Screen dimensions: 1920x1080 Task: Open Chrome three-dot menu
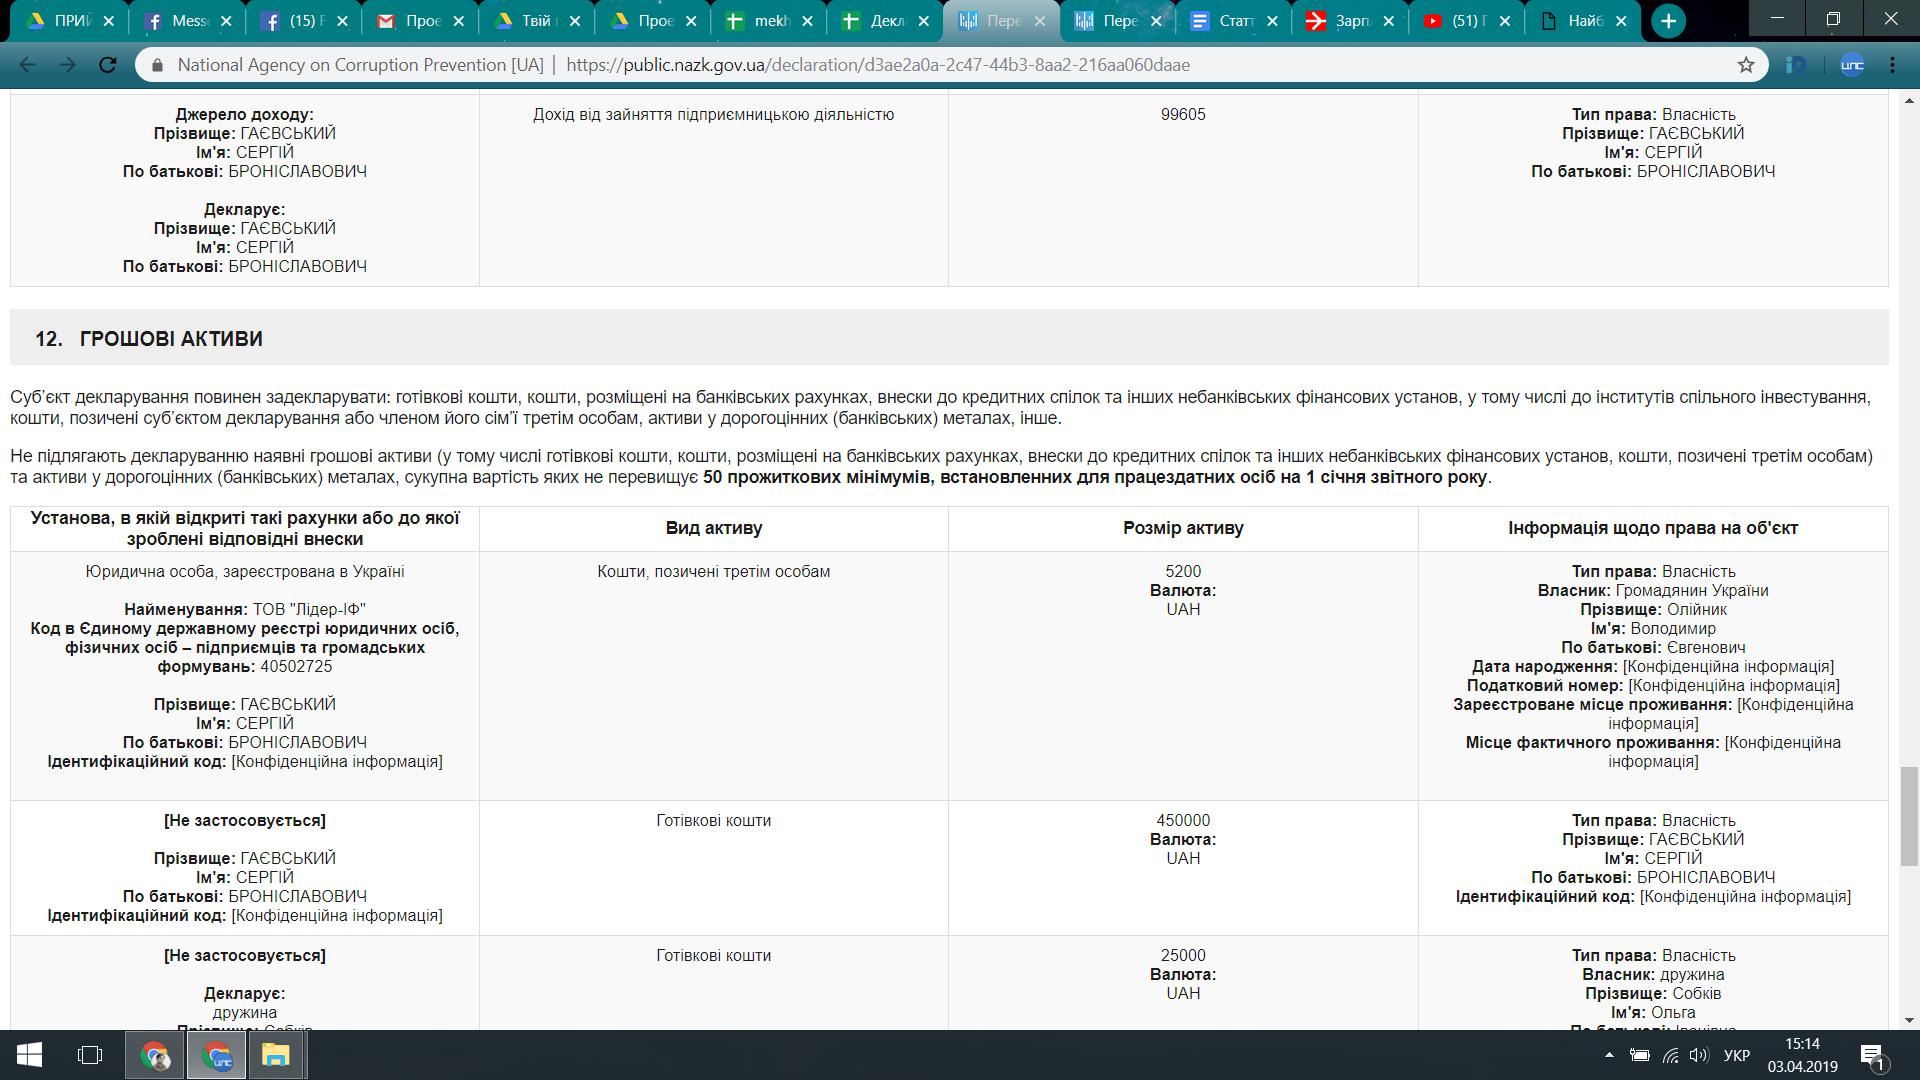1893,65
